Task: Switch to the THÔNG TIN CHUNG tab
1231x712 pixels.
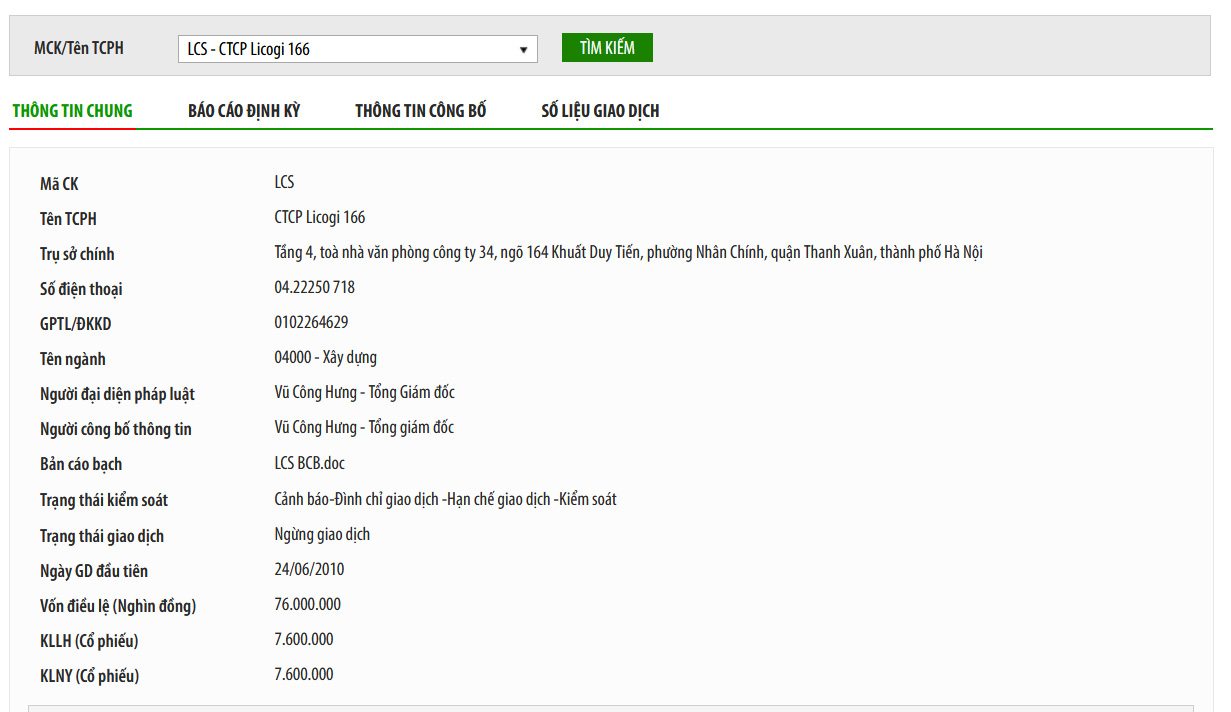Action: (x=72, y=111)
